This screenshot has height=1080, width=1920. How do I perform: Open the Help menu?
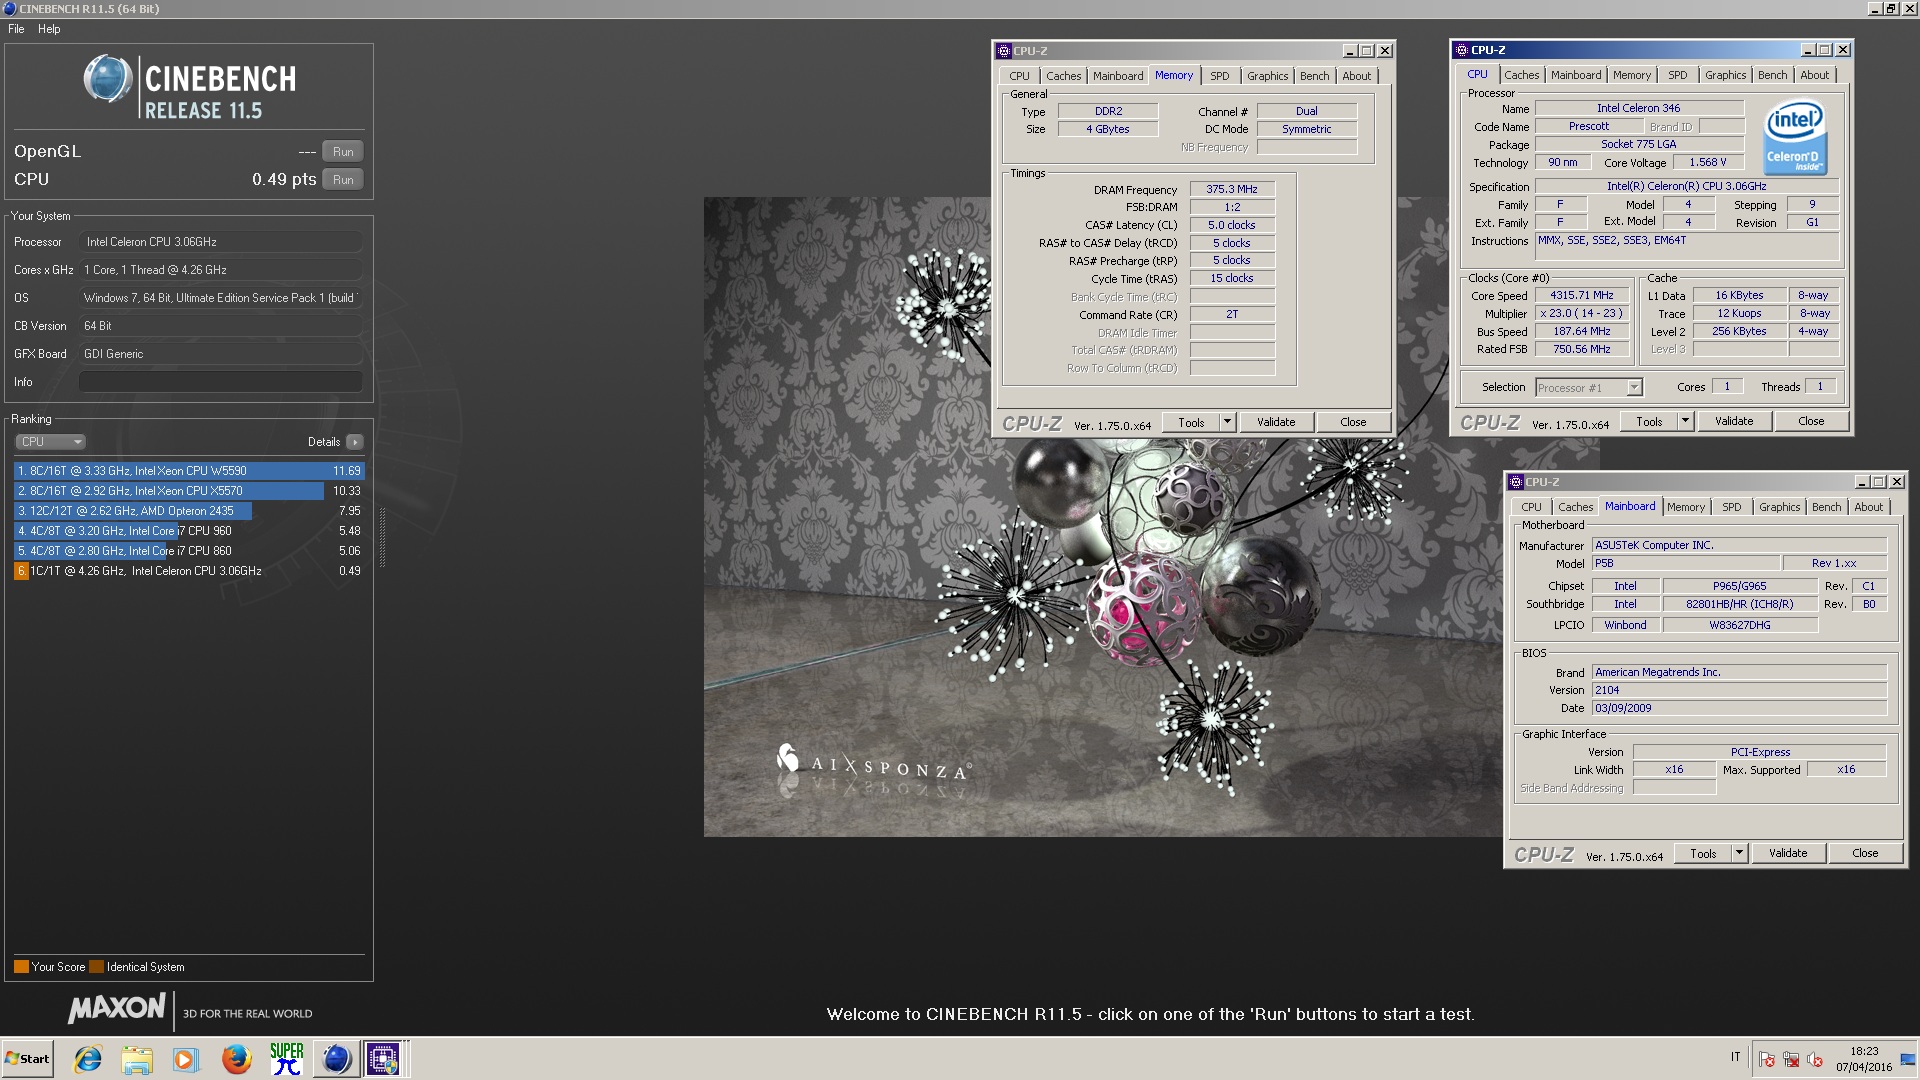(49, 29)
